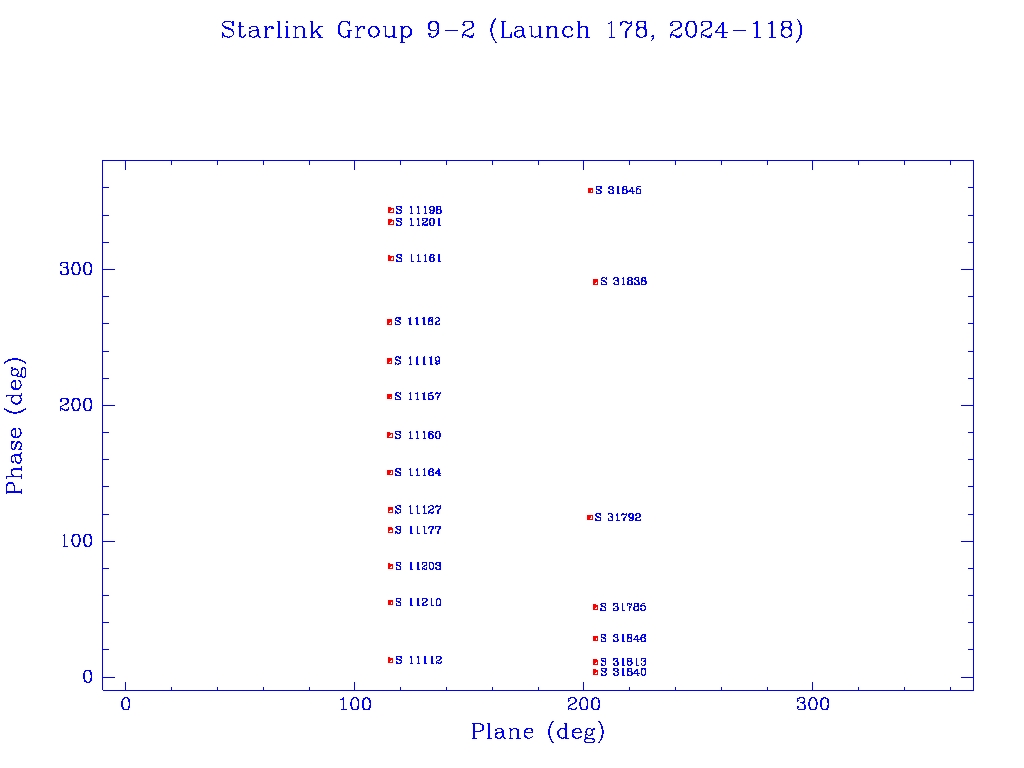Select the 'S 11198' satellite label

[419, 210]
